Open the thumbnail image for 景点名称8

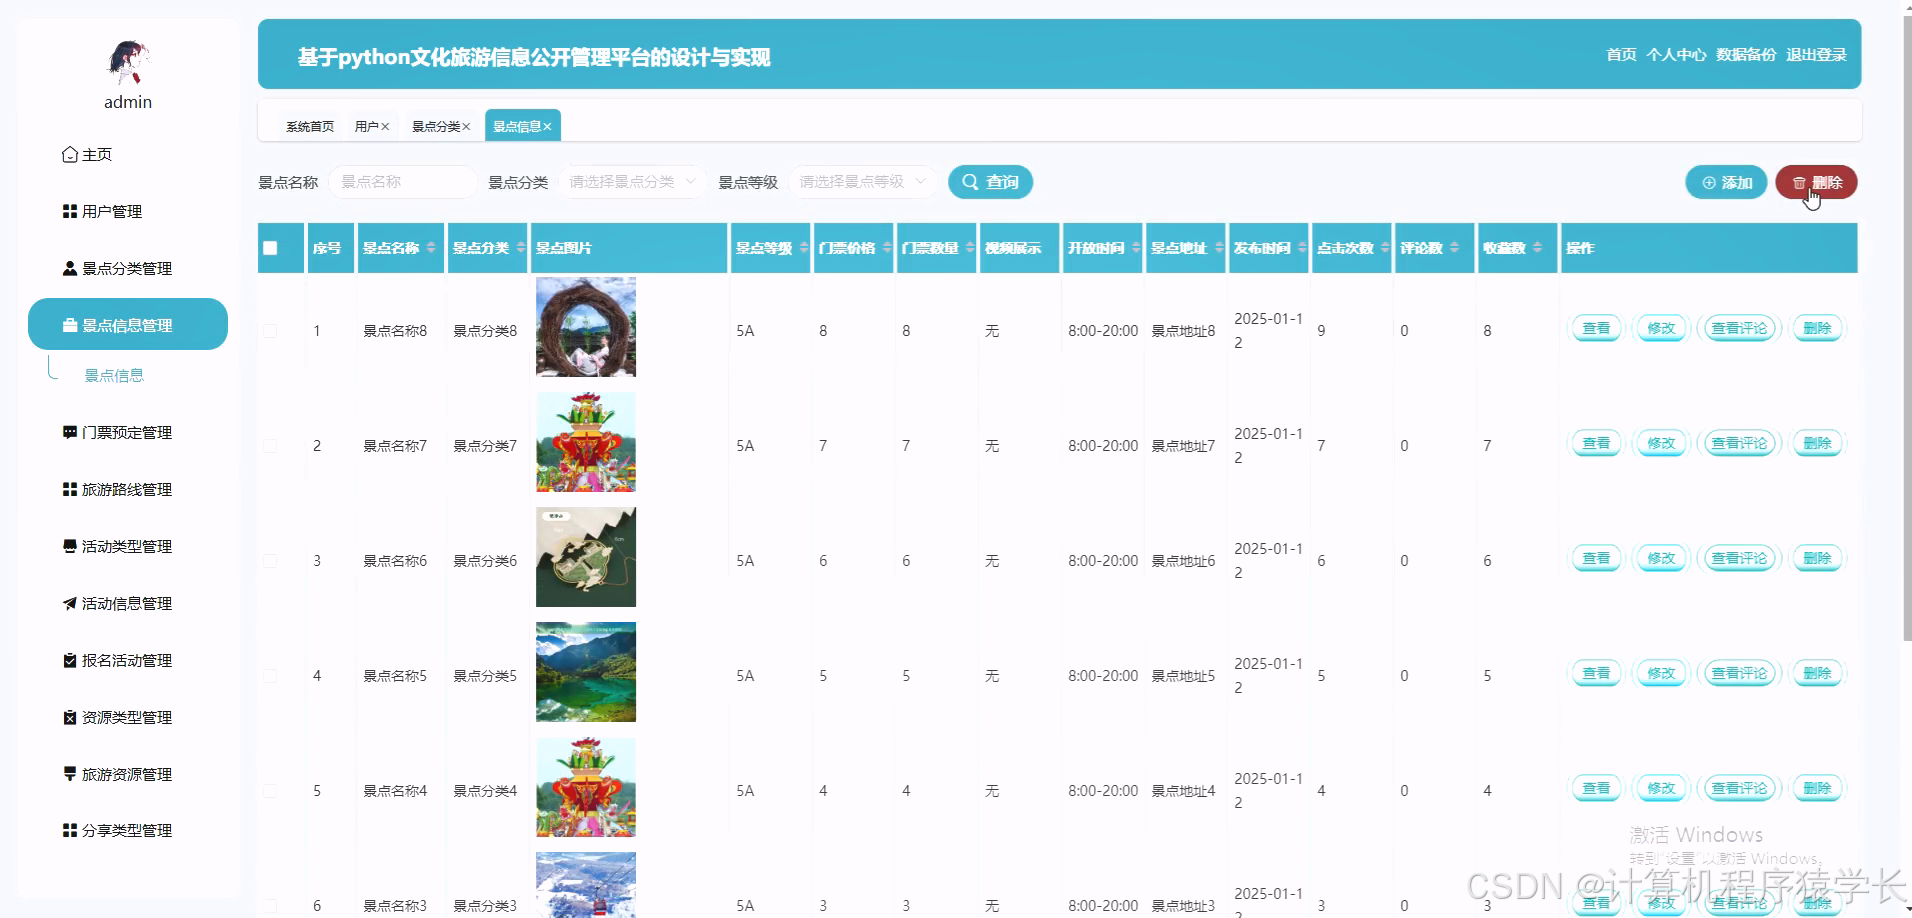point(586,327)
